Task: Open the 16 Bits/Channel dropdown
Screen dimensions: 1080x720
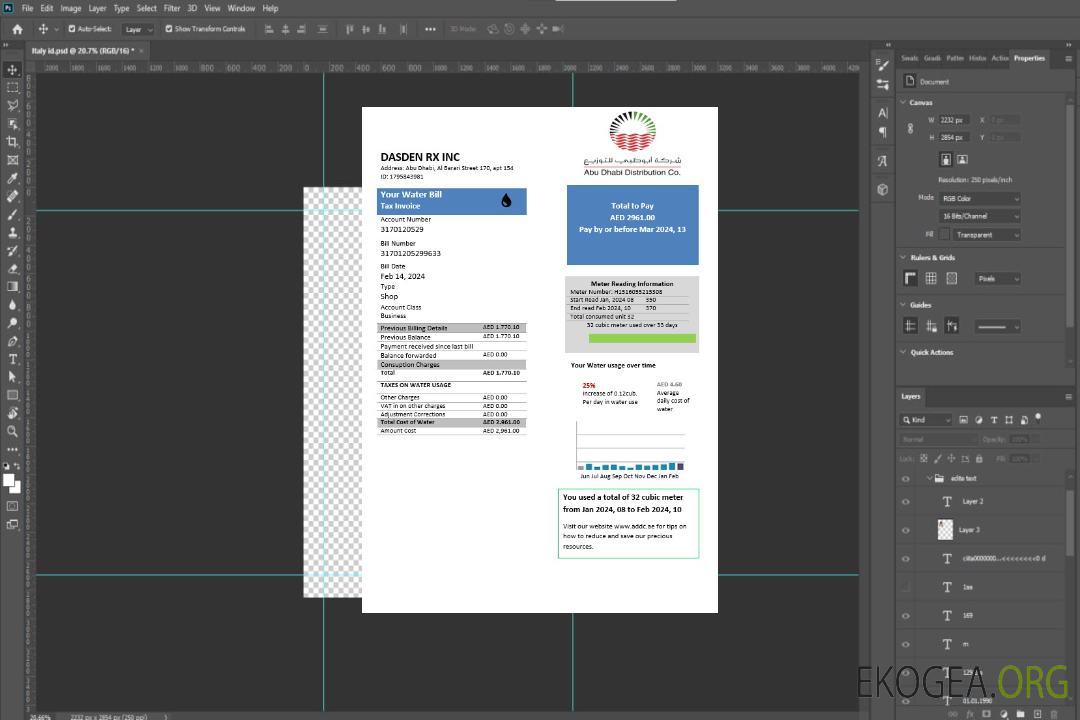Action: tap(980, 216)
